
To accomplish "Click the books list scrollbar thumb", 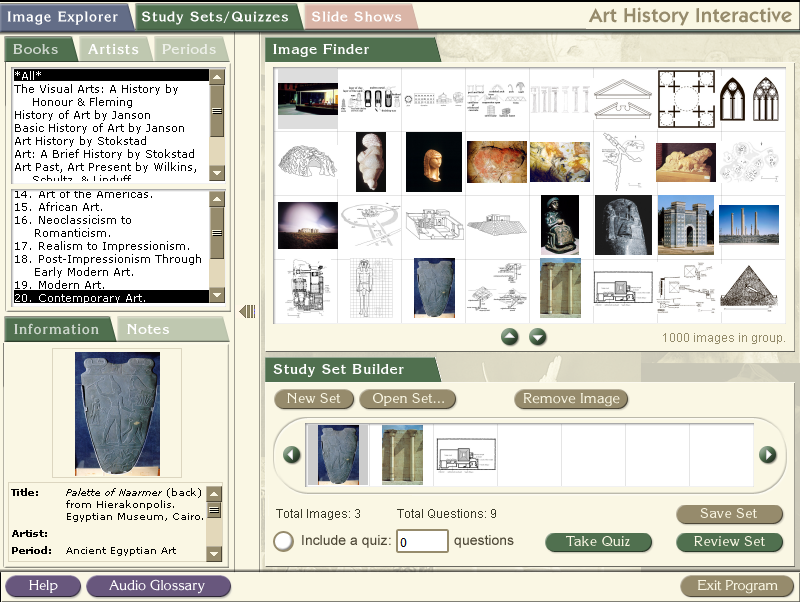I will click(217, 111).
